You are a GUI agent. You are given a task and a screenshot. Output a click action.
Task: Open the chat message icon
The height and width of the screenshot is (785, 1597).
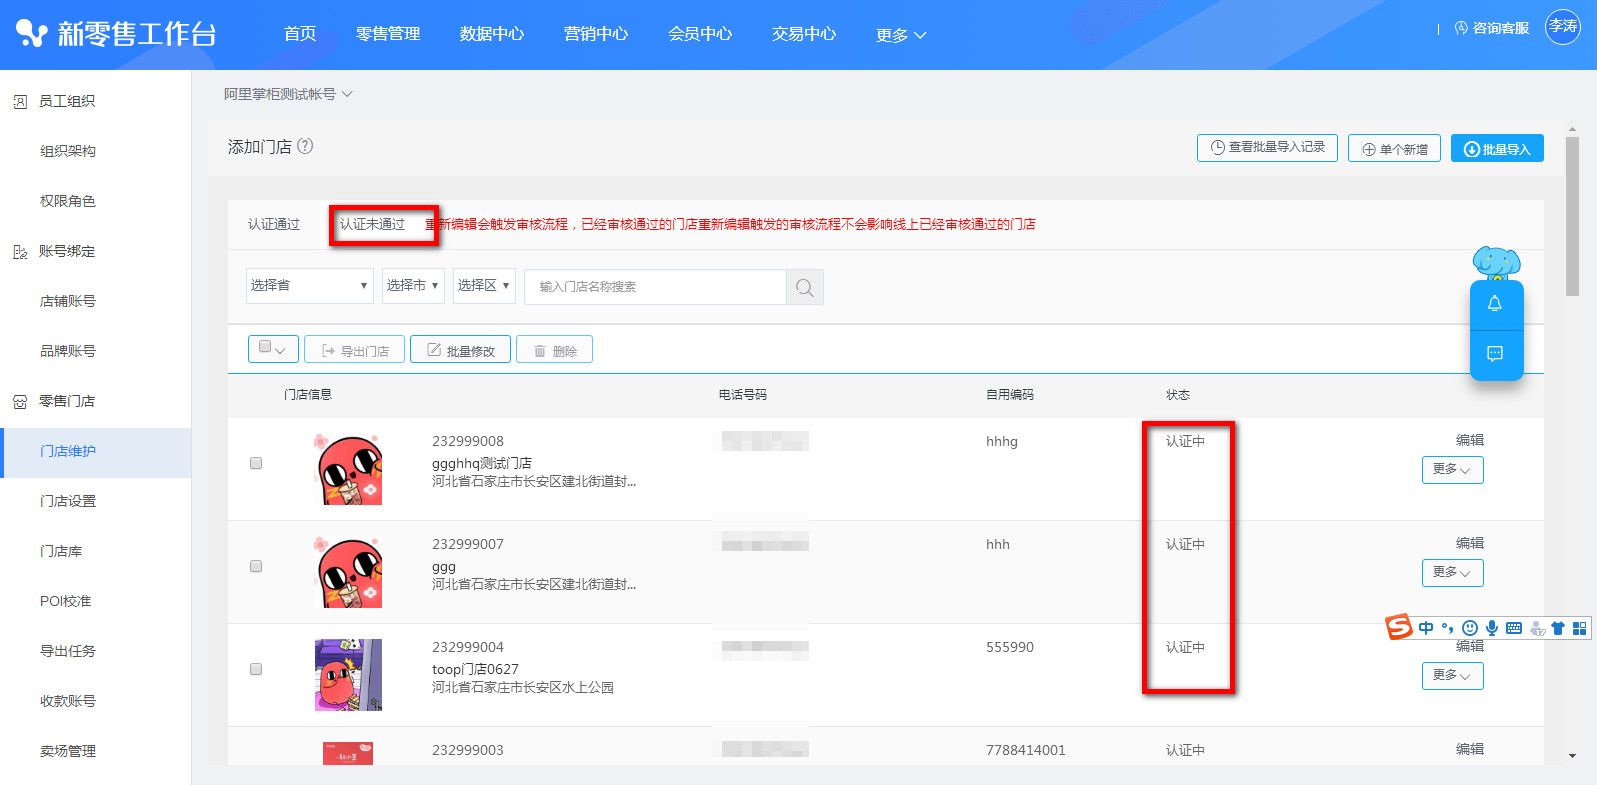tap(1495, 353)
